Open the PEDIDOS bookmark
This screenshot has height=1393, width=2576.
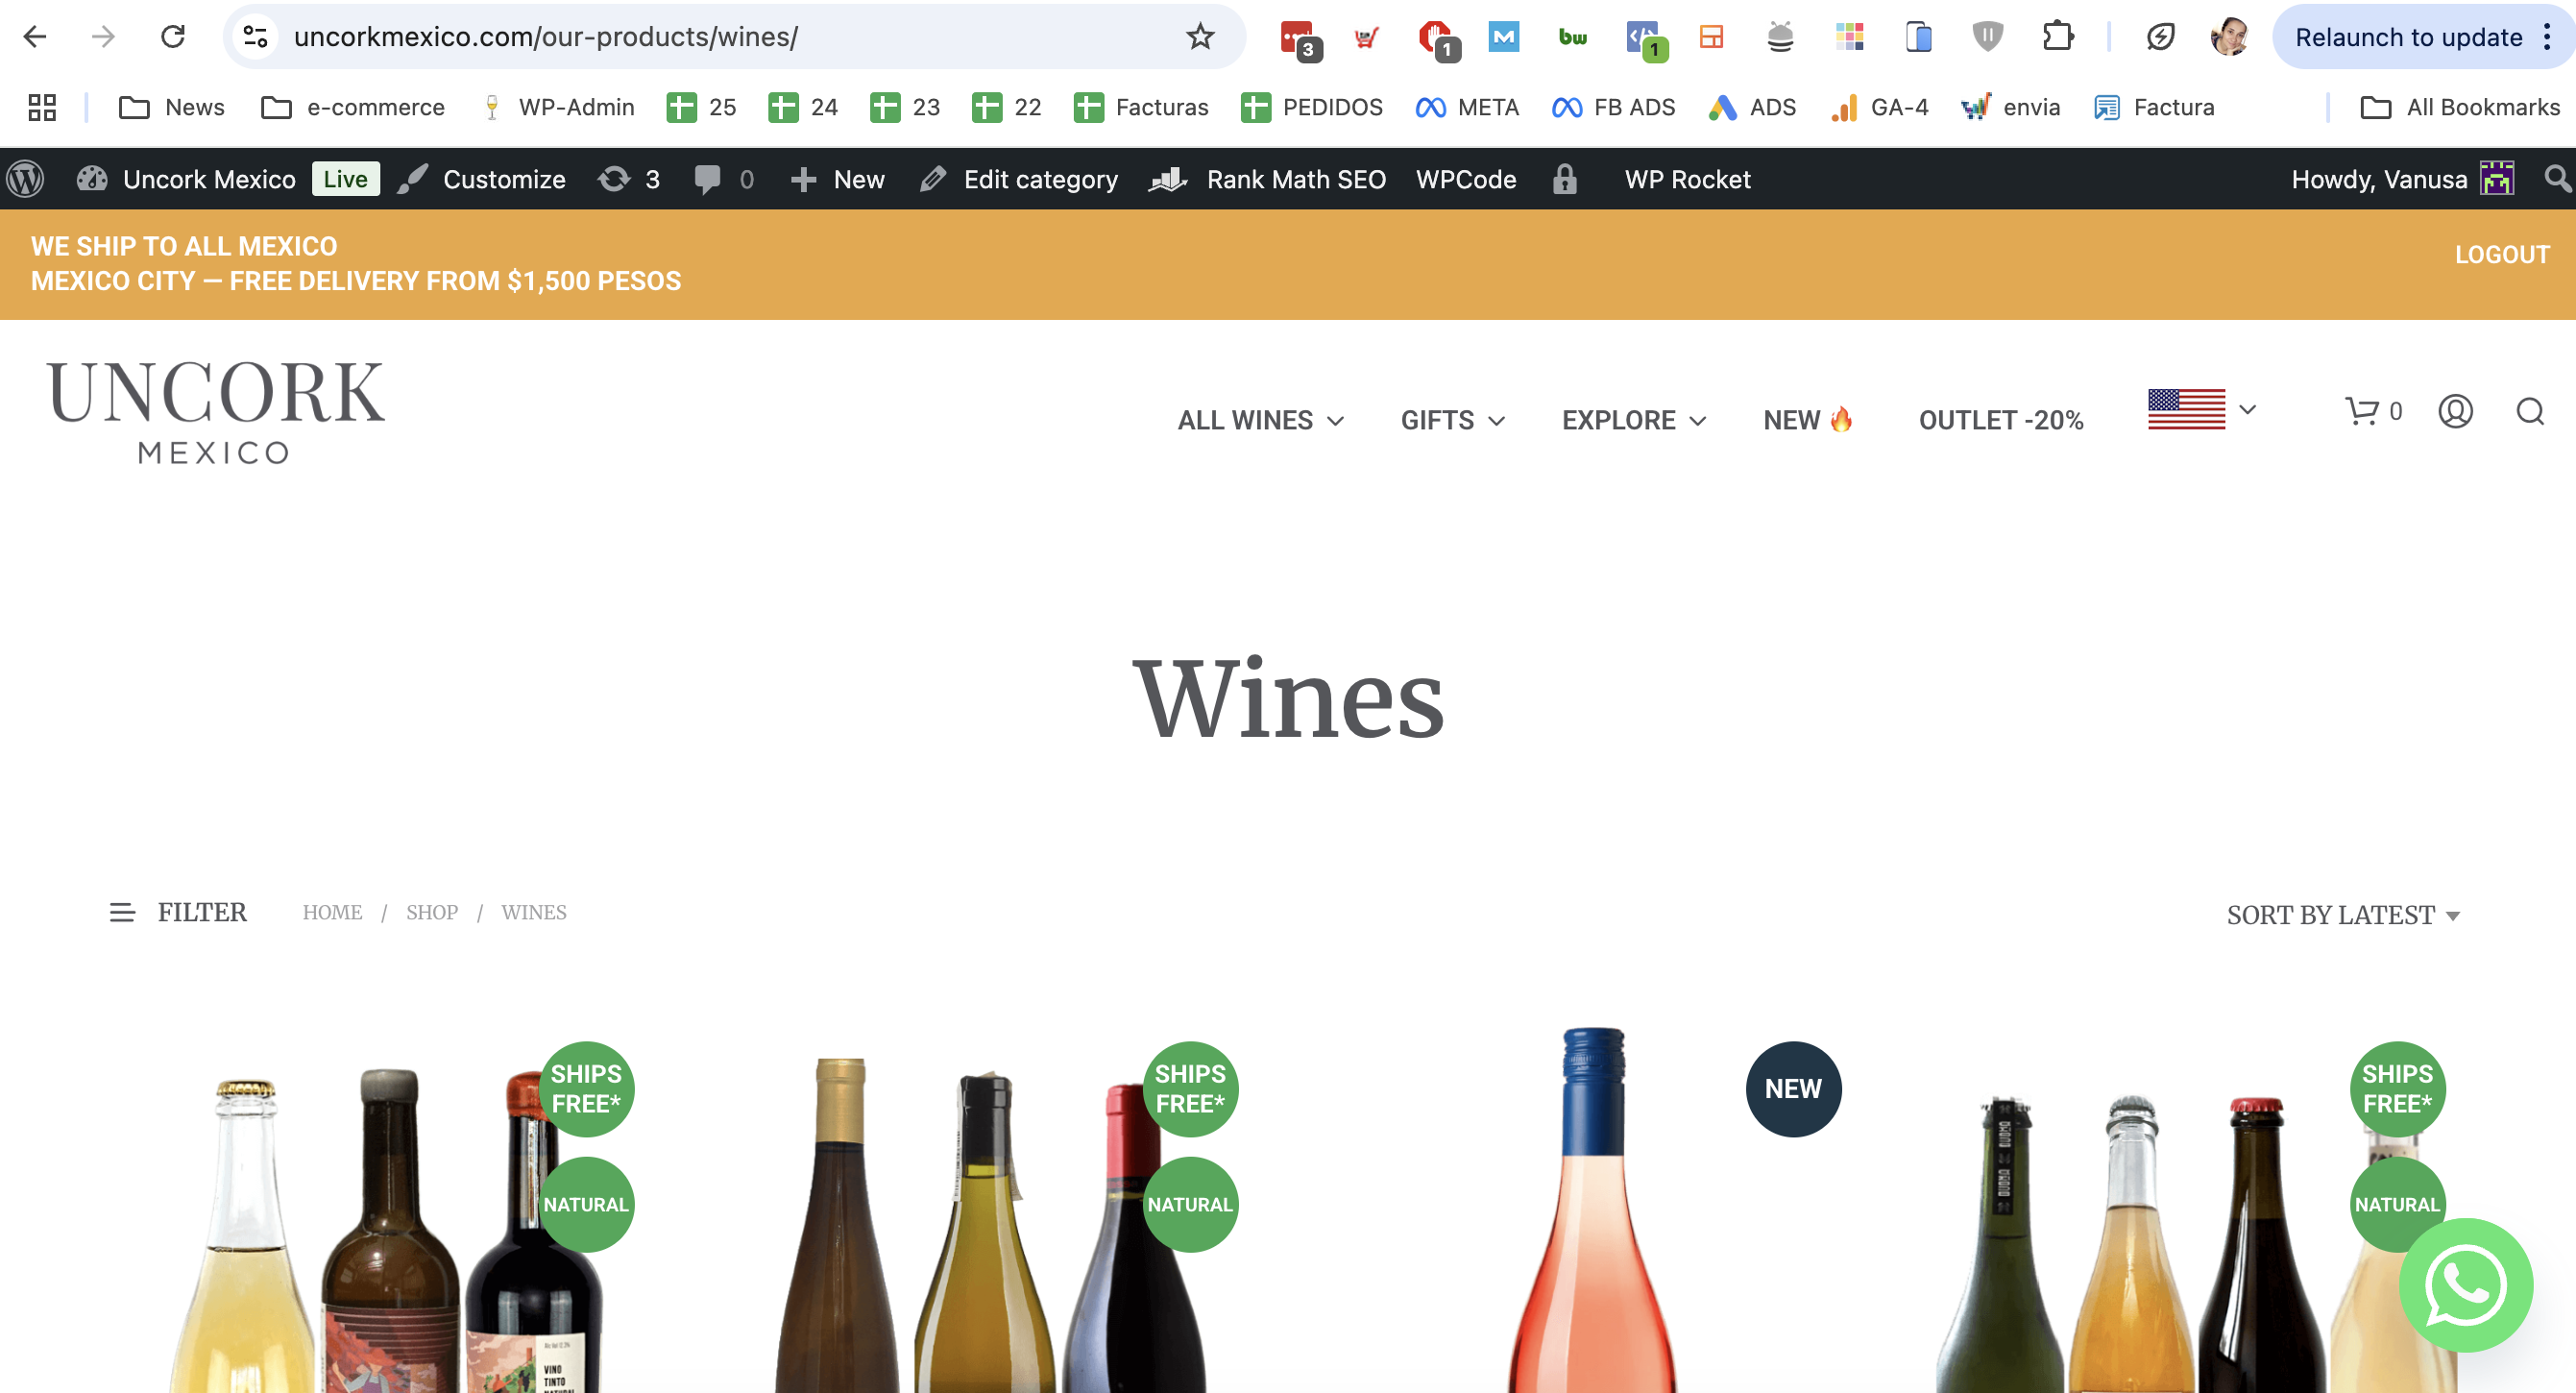1311,107
